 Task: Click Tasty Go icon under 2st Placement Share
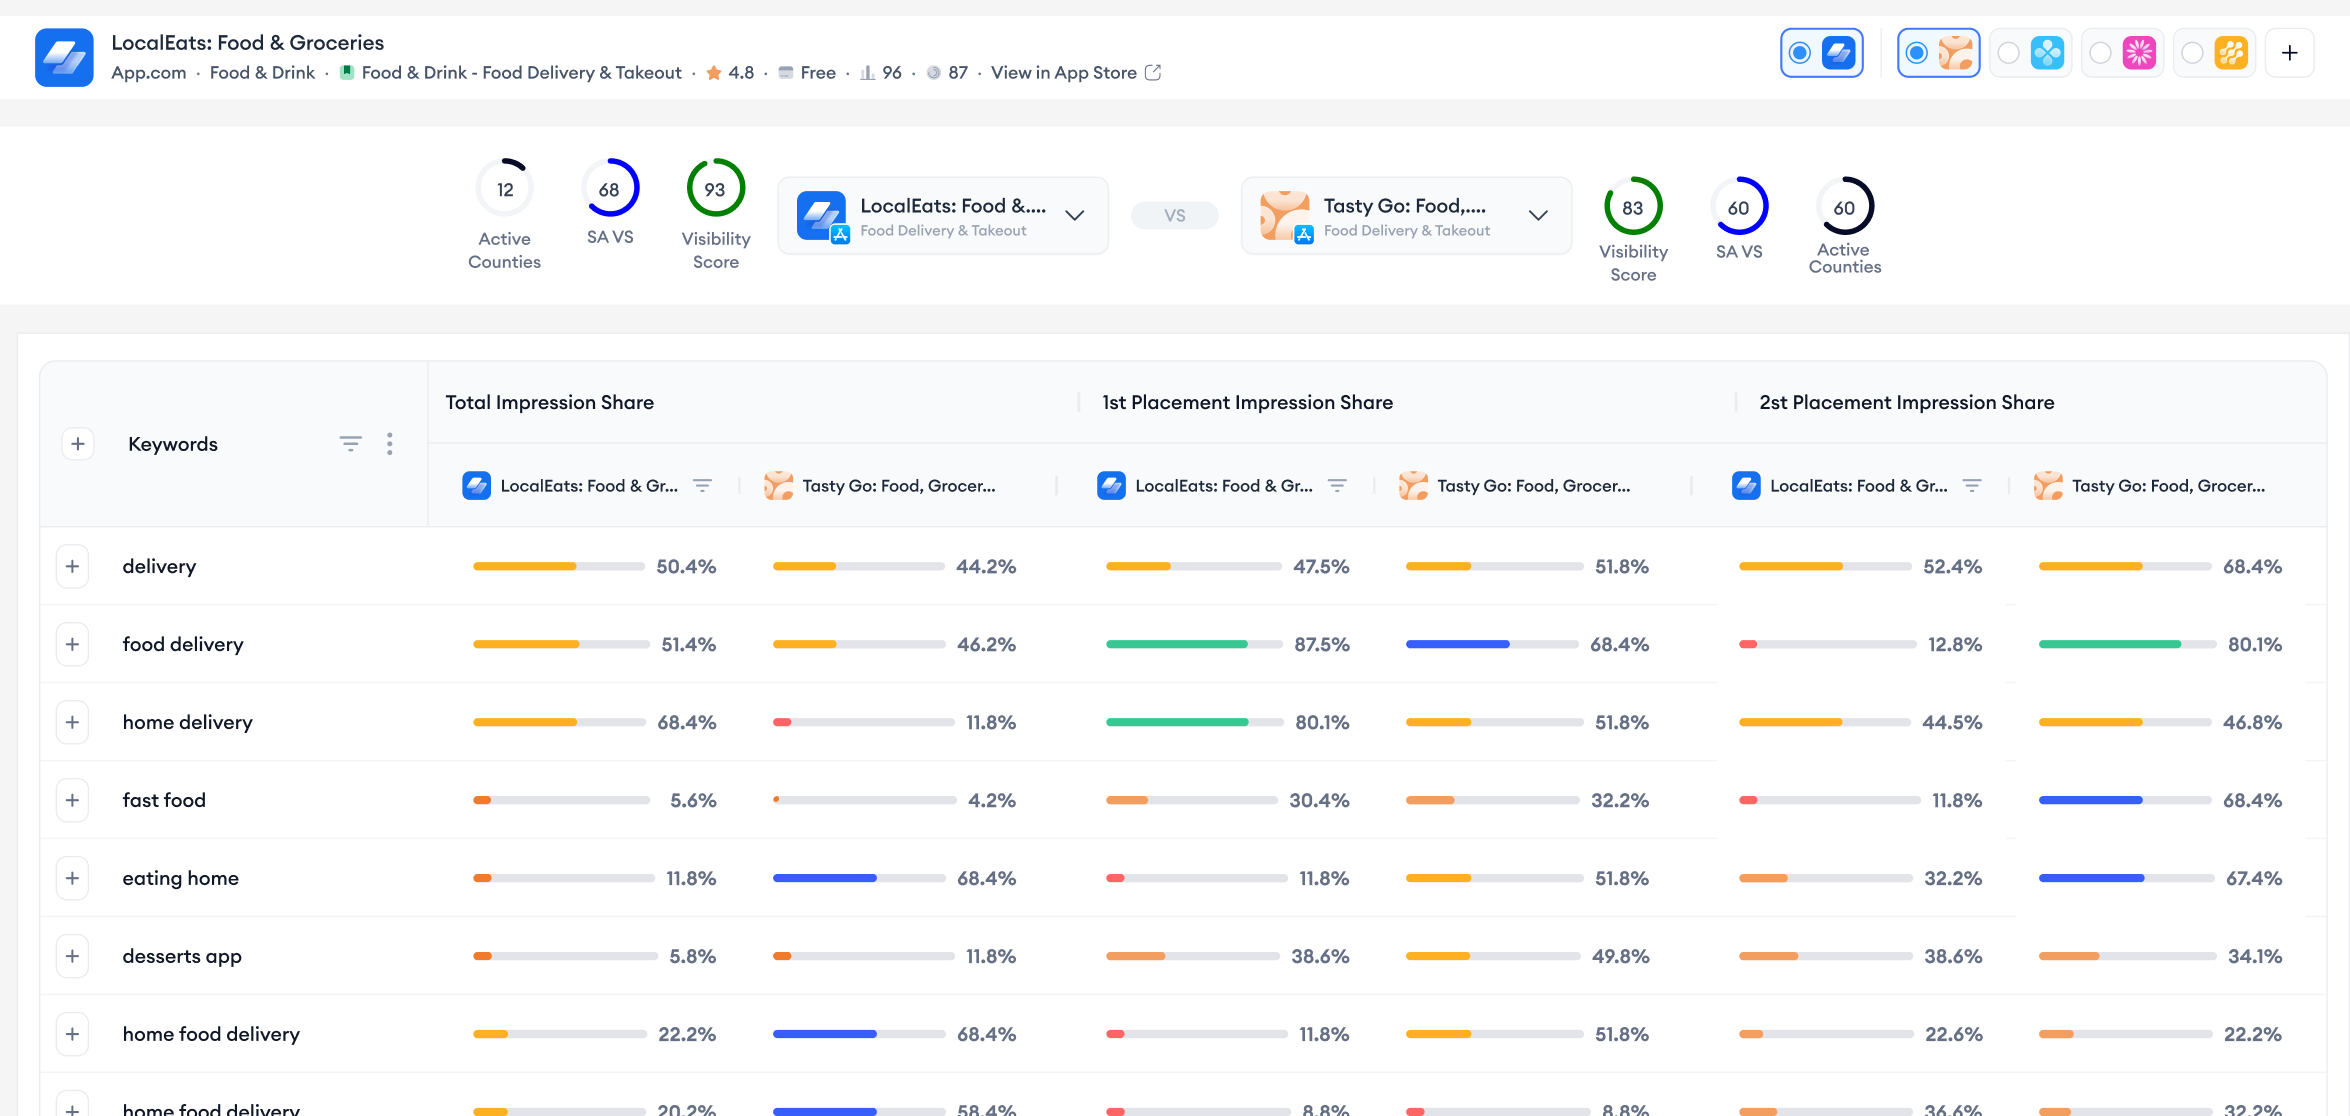coord(2048,485)
